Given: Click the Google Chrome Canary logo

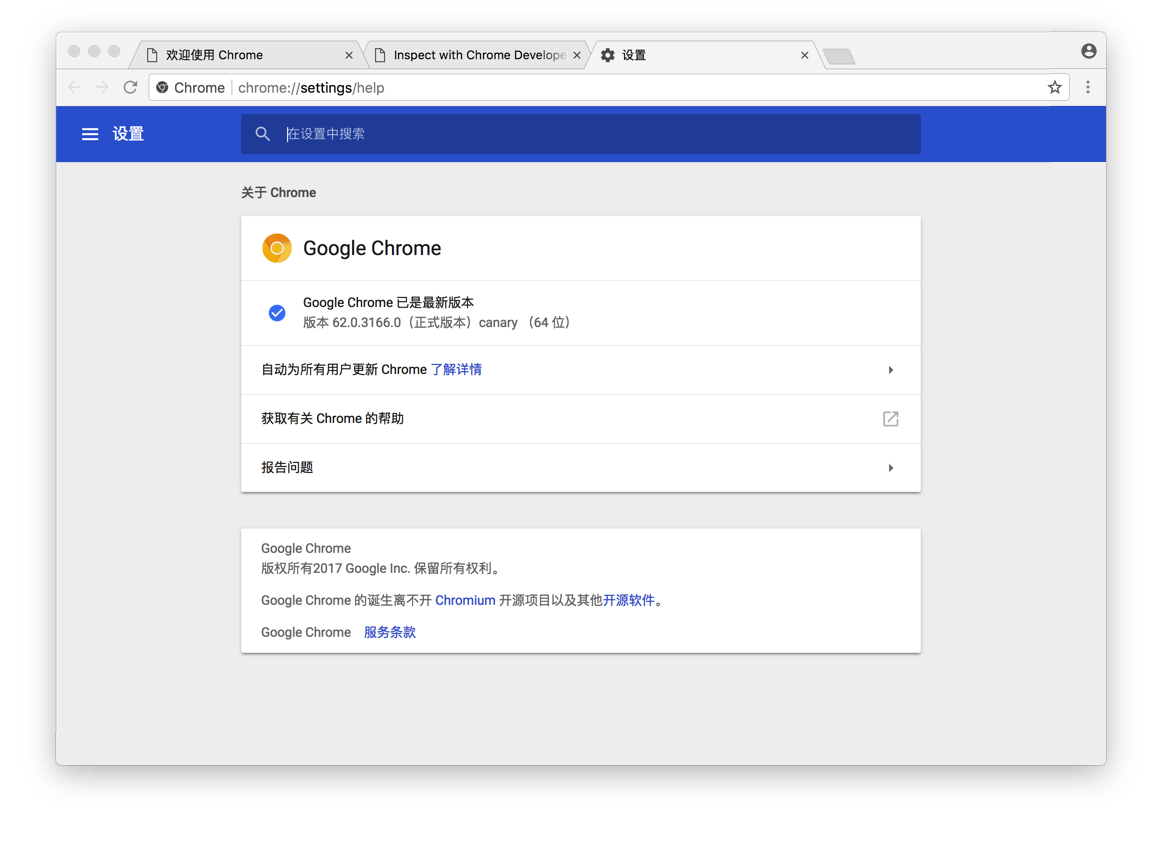Looking at the screenshot, I should [x=277, y=248].
